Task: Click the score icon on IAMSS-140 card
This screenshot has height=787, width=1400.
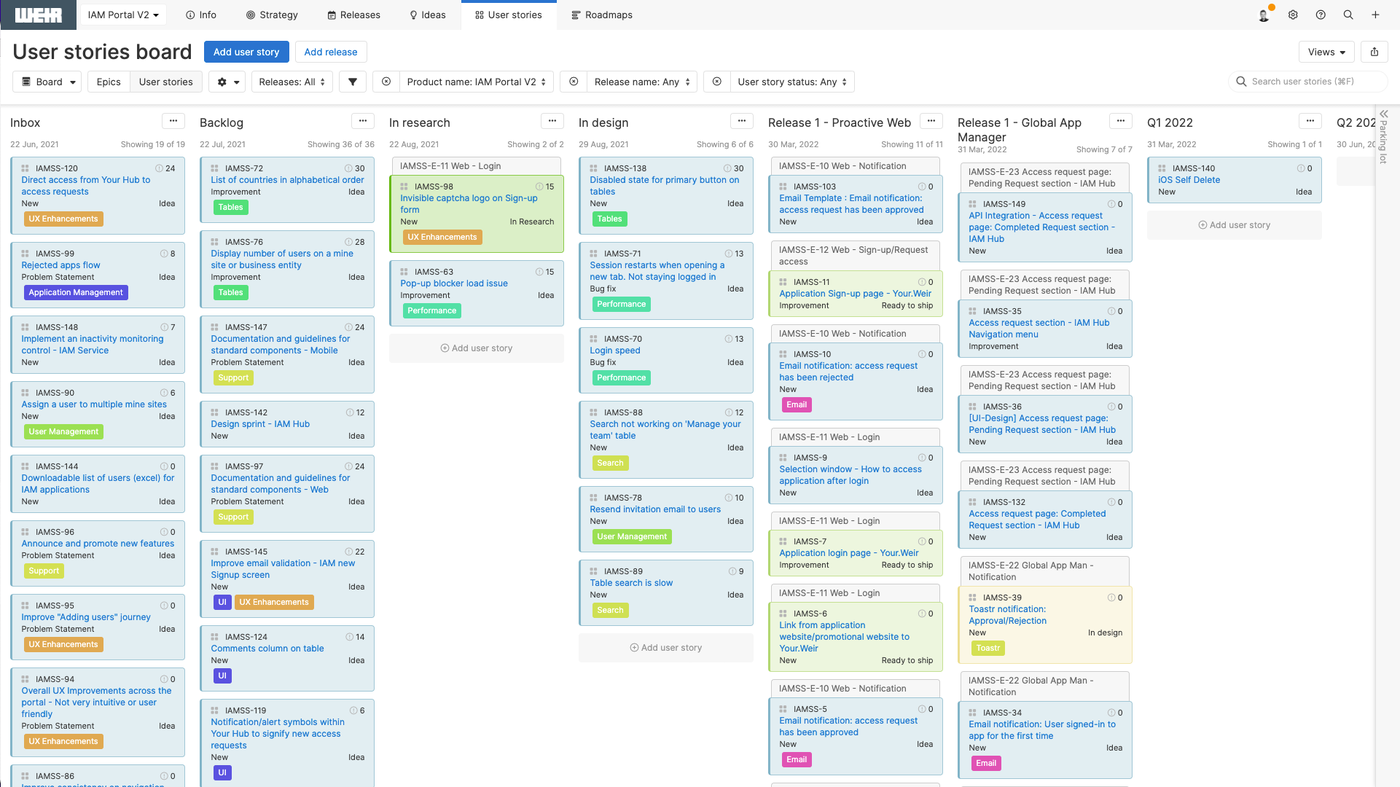Action: (x=1300, y=169)
